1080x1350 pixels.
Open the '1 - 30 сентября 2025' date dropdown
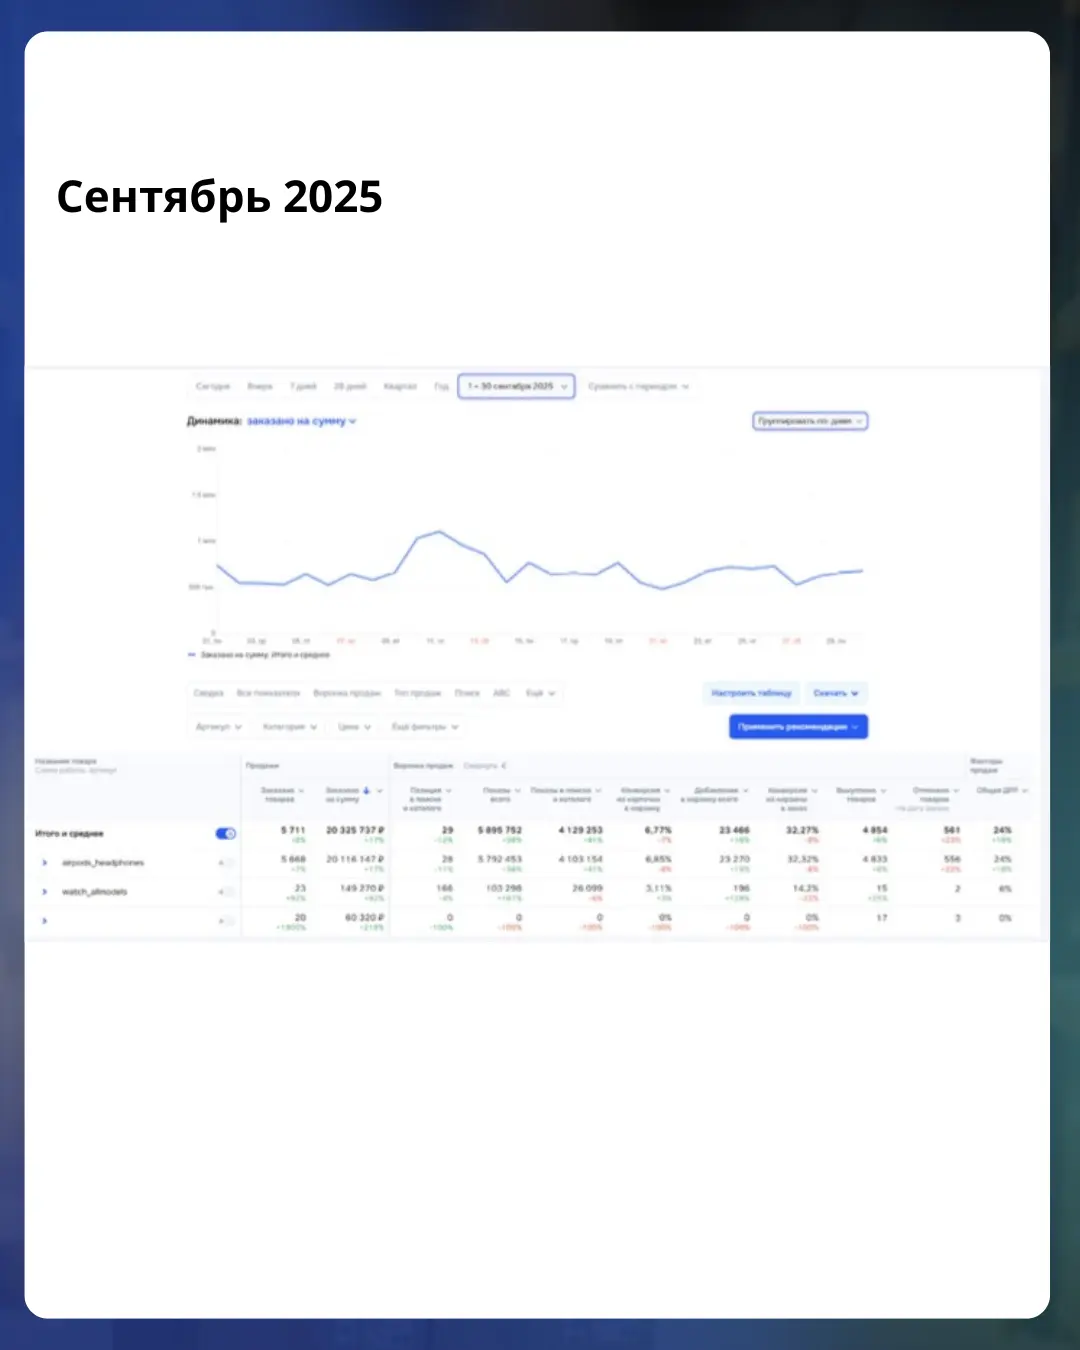(x=516, y=386)
